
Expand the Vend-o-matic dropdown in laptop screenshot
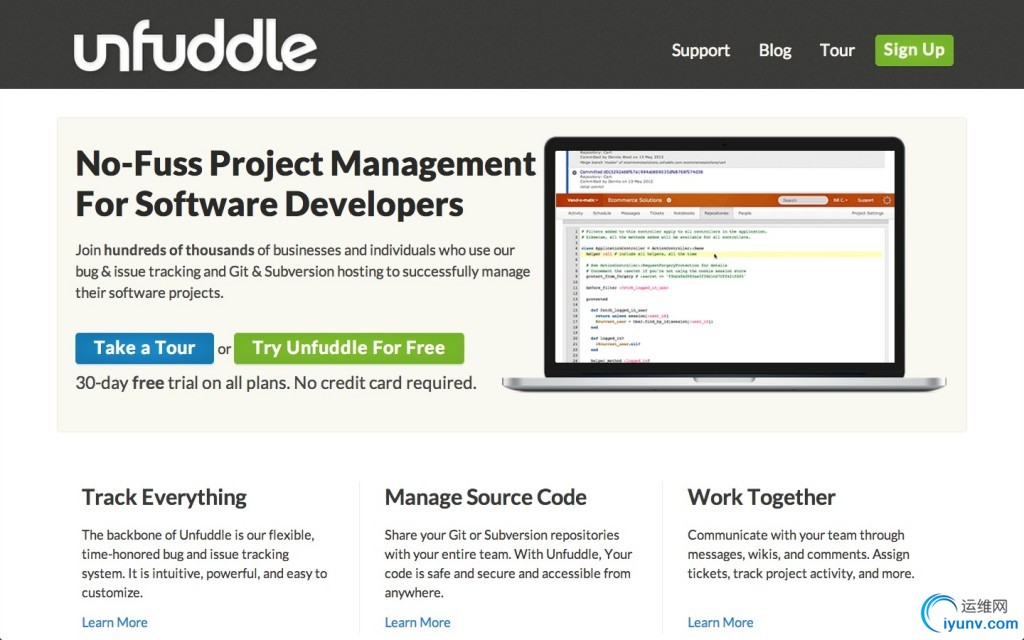pos(582,200)
